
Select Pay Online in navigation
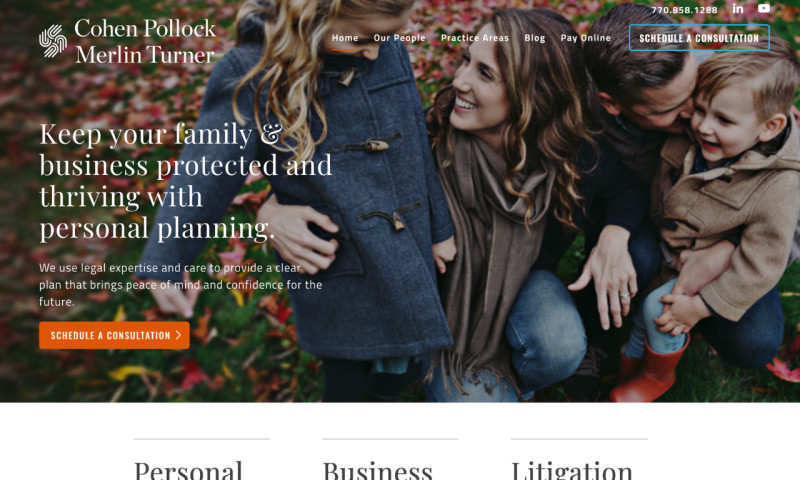[x=585, y=38]
